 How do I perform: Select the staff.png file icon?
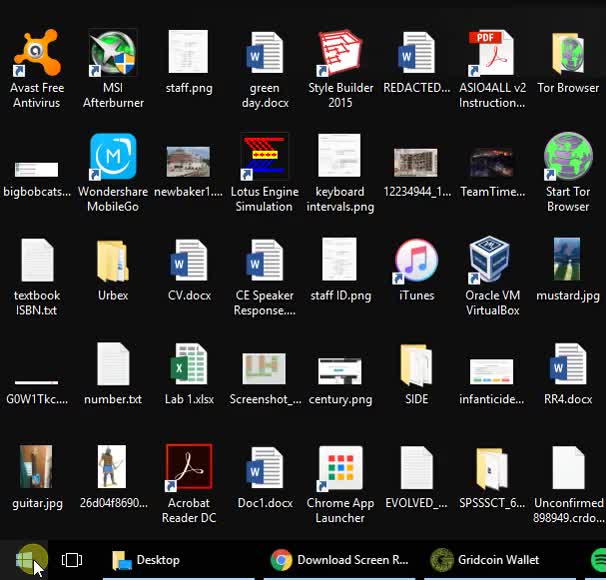(188, 51)
